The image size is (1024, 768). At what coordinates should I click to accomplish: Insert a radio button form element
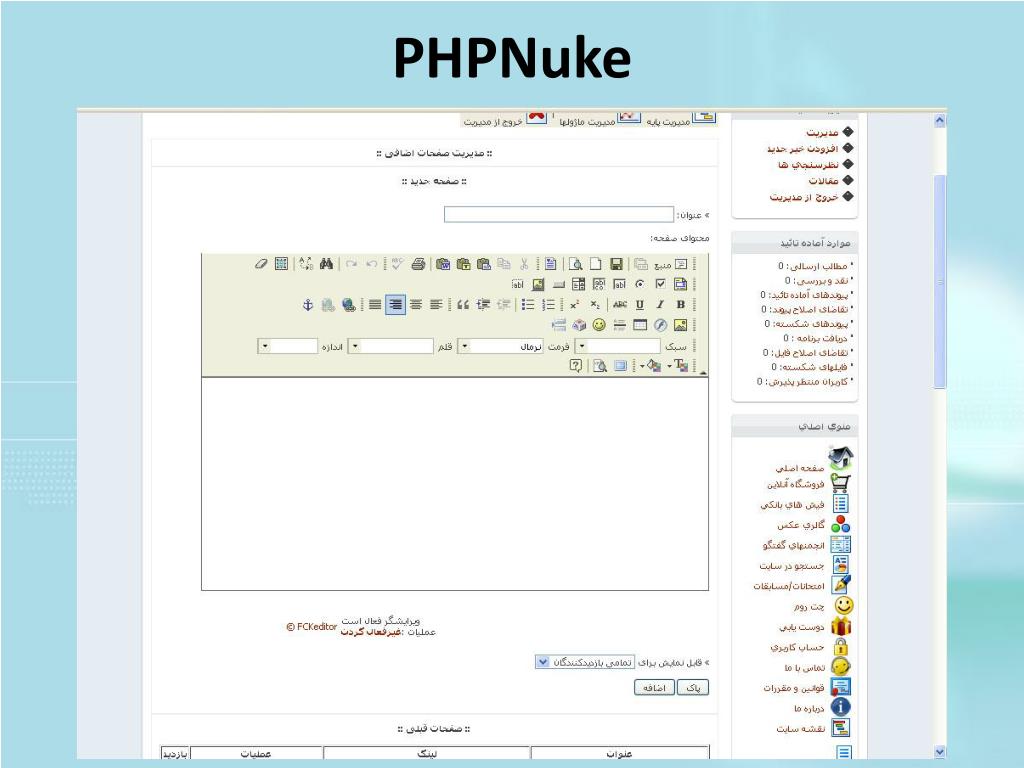click(640, 284)
